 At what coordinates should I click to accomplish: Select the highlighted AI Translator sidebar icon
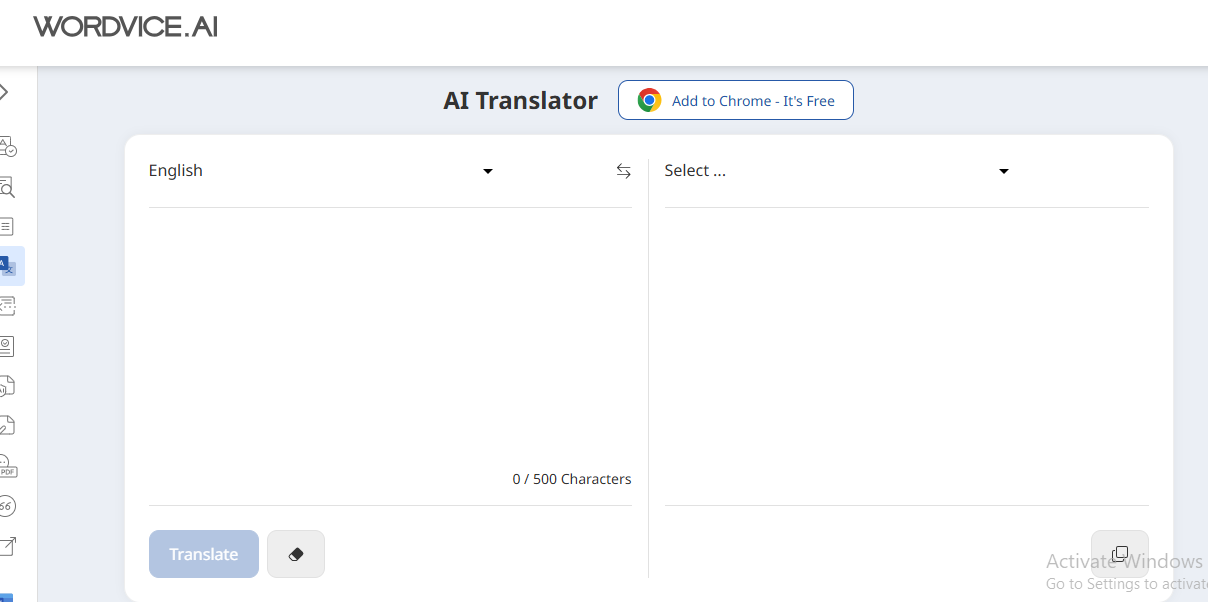pos(9,266)
